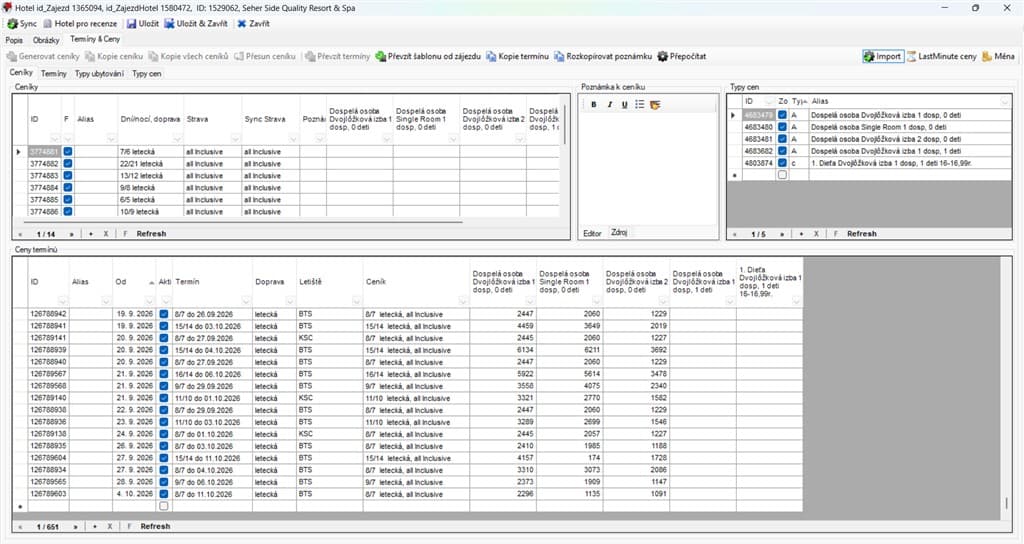
Task: Insert bullet list in note editor
Action: click(639, 104)
